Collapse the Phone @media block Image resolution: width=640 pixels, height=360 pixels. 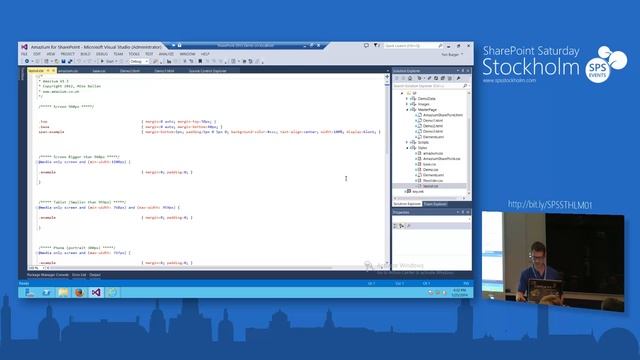click(x=36, y=253)
